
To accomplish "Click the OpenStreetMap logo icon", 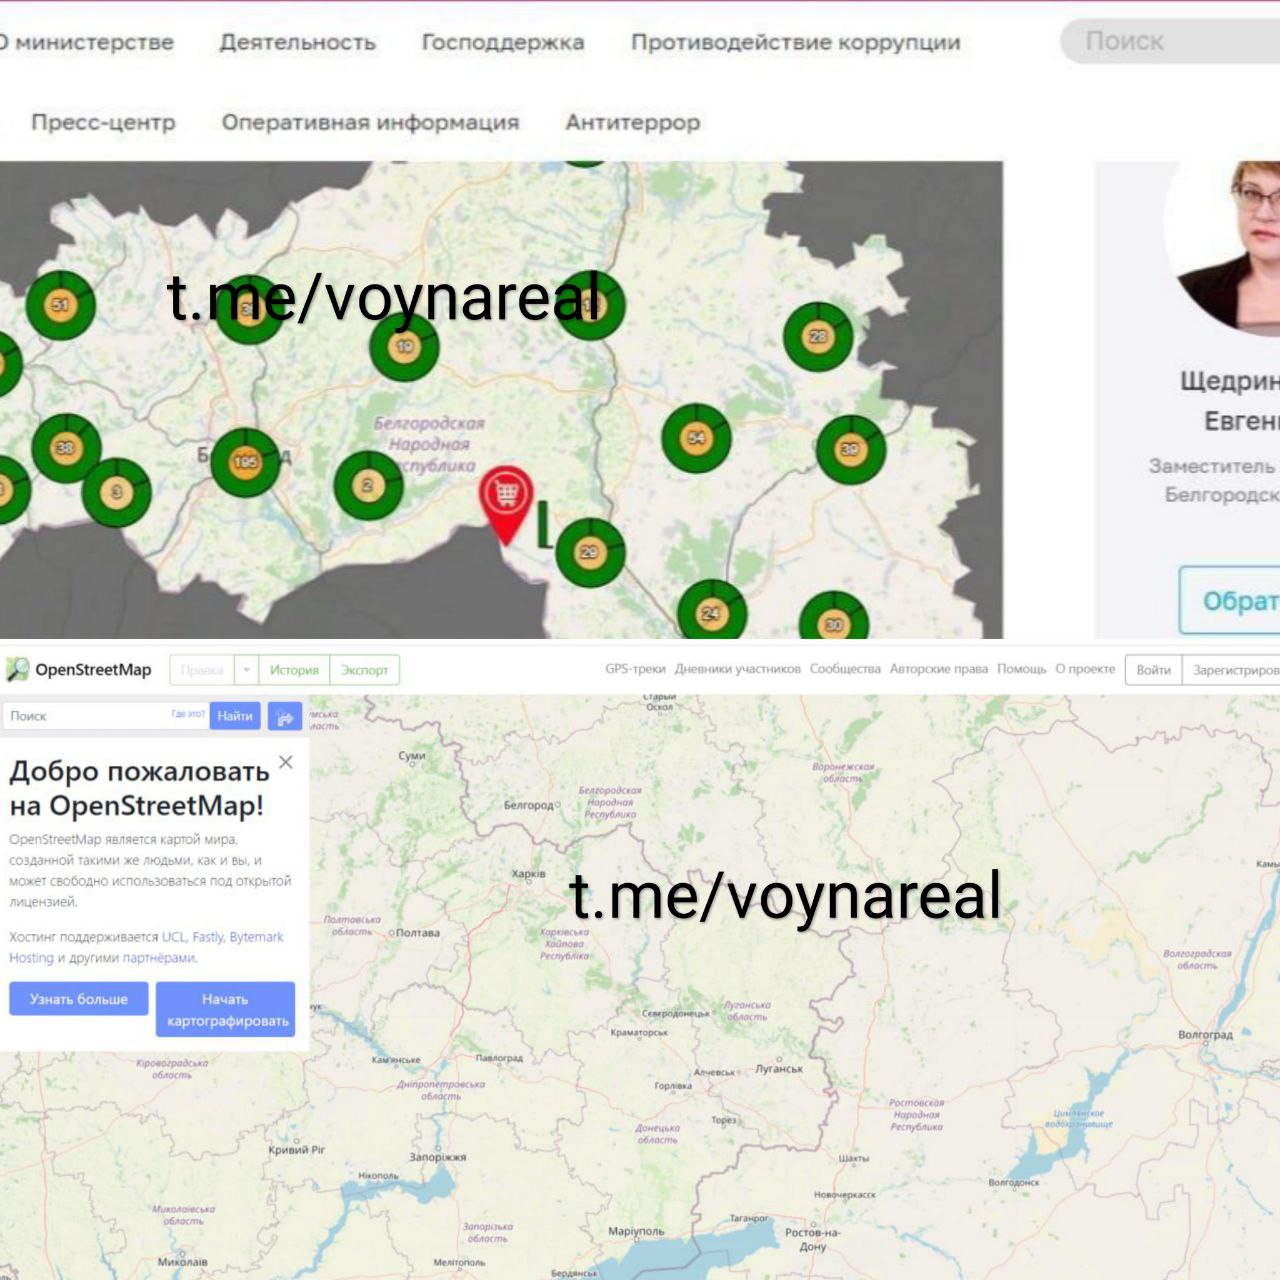I will coord(17,670).
